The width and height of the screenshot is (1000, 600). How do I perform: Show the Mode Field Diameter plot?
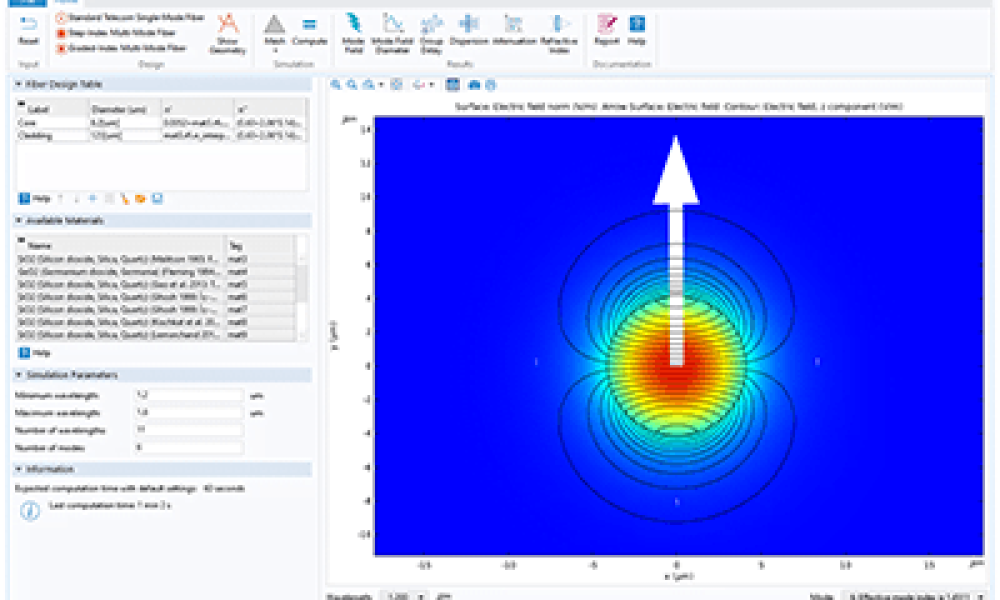[x=392, y=33]
